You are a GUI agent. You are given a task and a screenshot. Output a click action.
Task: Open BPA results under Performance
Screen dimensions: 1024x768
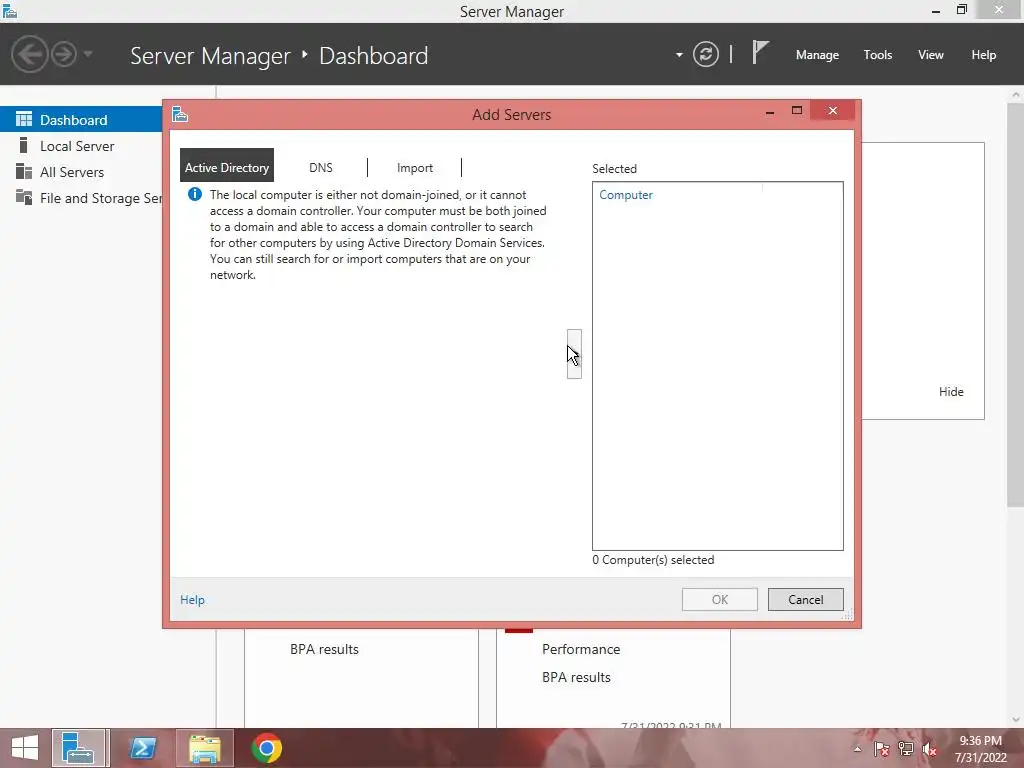pyautogui.click(x=576, y=677)
